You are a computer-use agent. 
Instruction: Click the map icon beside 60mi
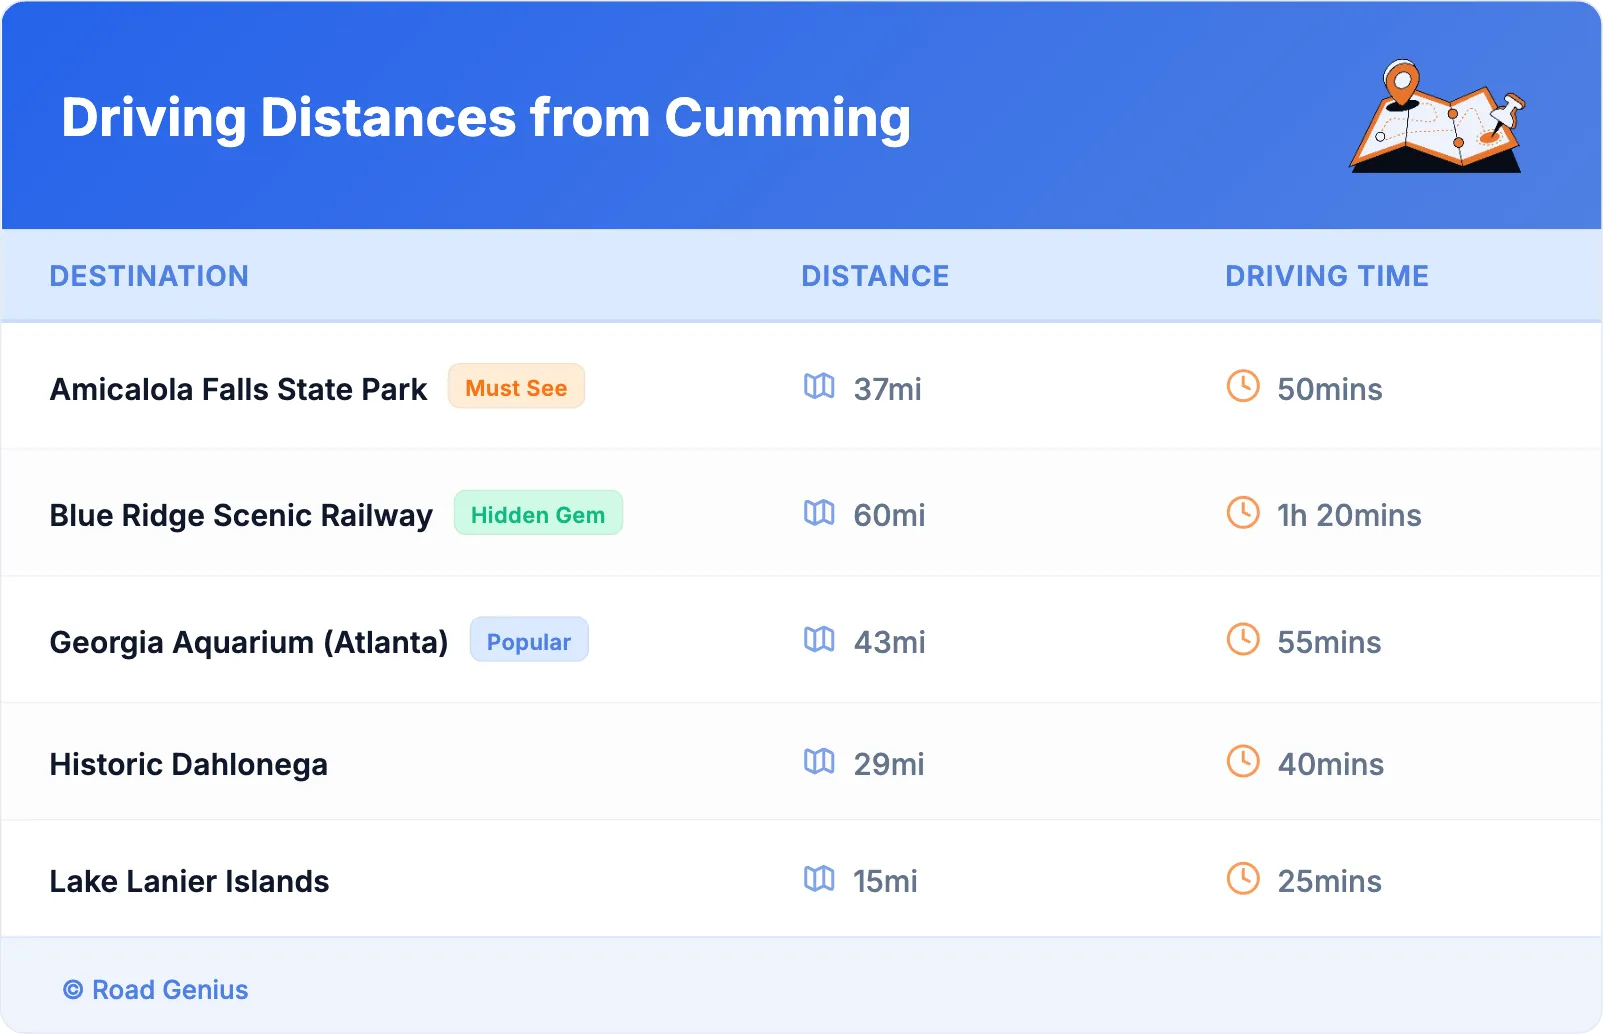pyautogui.click(x=819, y=513)
